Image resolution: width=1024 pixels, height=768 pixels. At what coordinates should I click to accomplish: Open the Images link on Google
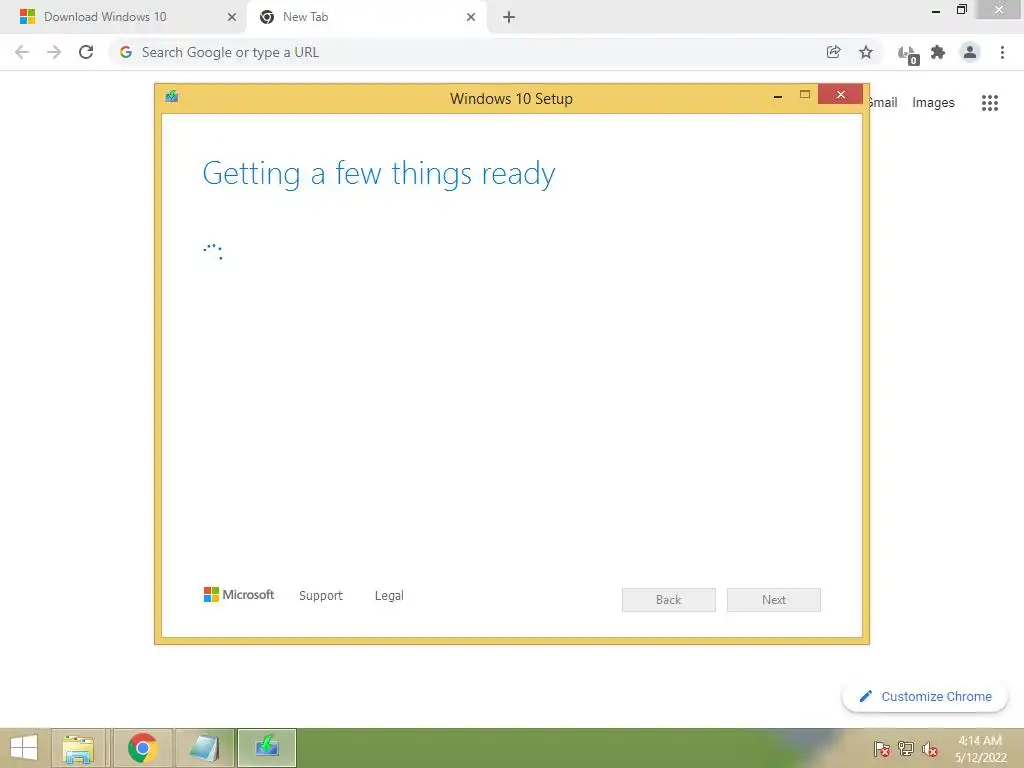pyautogui.click(x=933, y=103)
